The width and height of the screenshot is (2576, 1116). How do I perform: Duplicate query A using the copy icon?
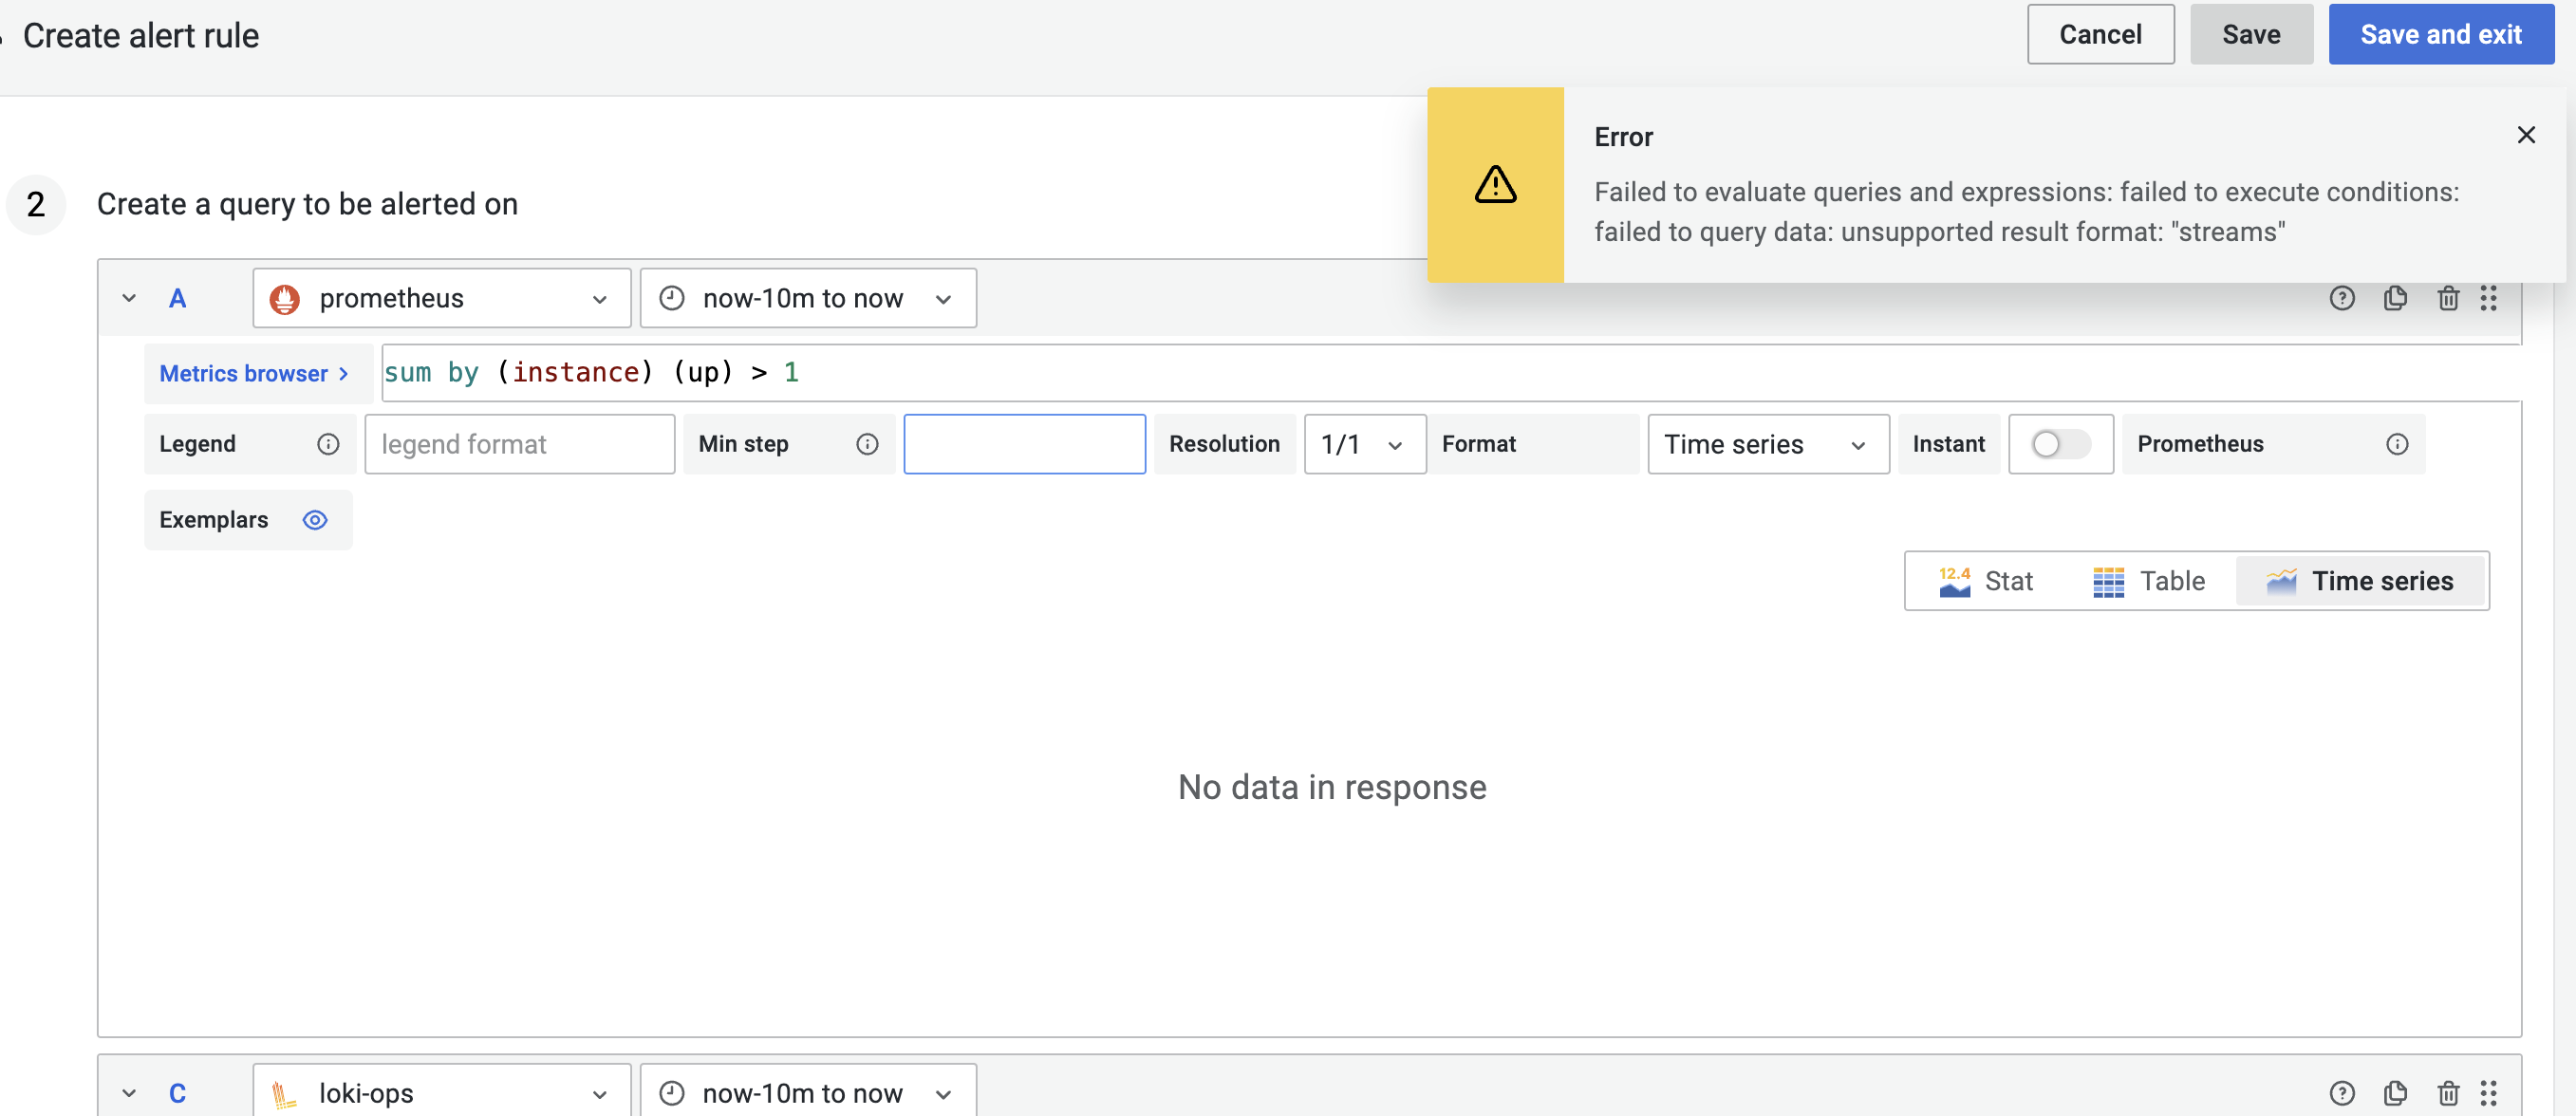[x=2395, y=297]
